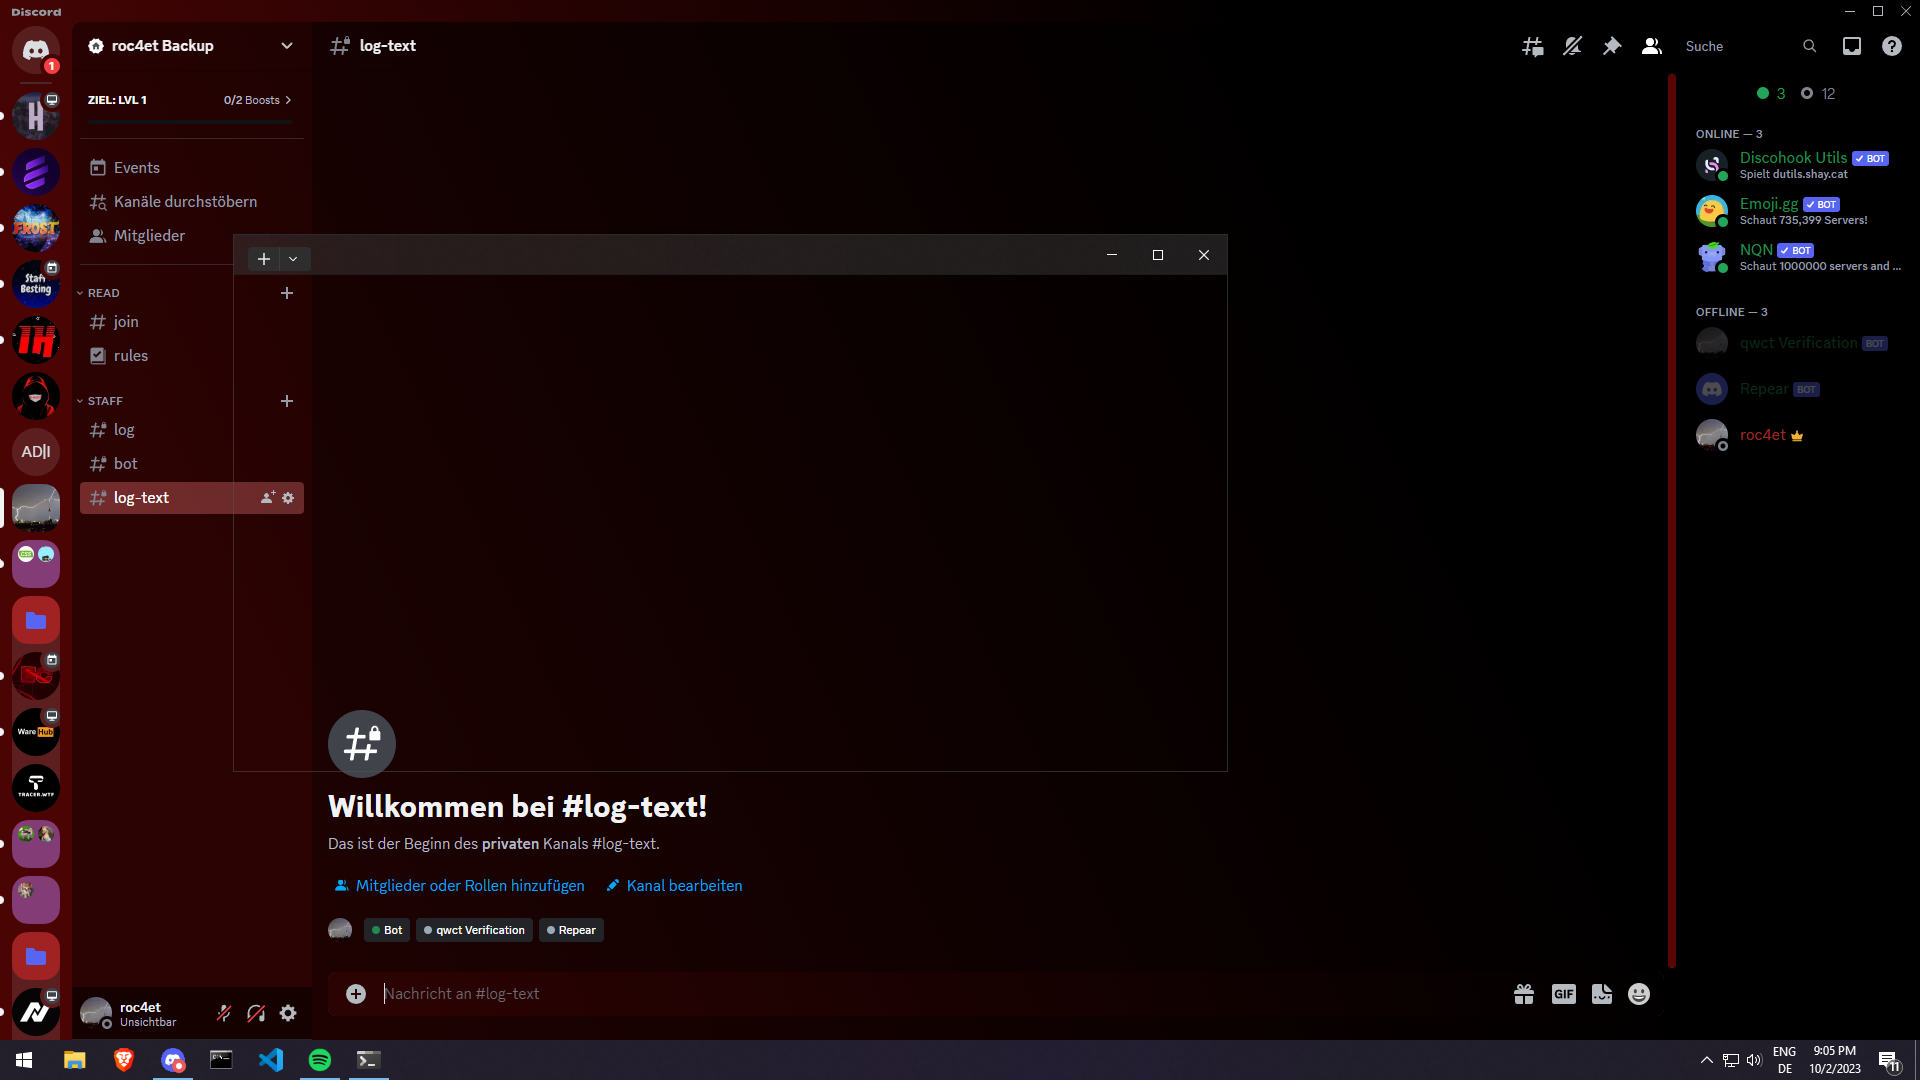This screenshot has width=1920, height=1080.
Task: Select the rules channel
Action: tap(192, 356)
